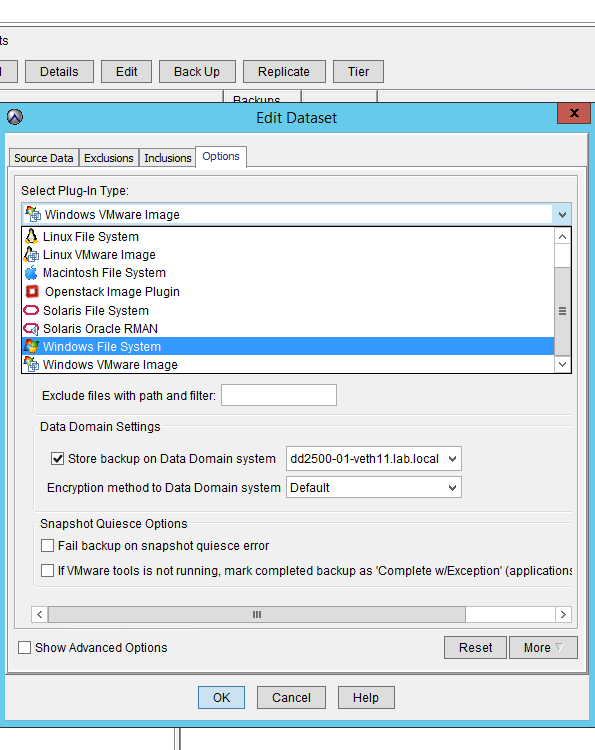
Task: Open the Encryption method dropdown
Action: pyautogui.click(x=452, y=488)
